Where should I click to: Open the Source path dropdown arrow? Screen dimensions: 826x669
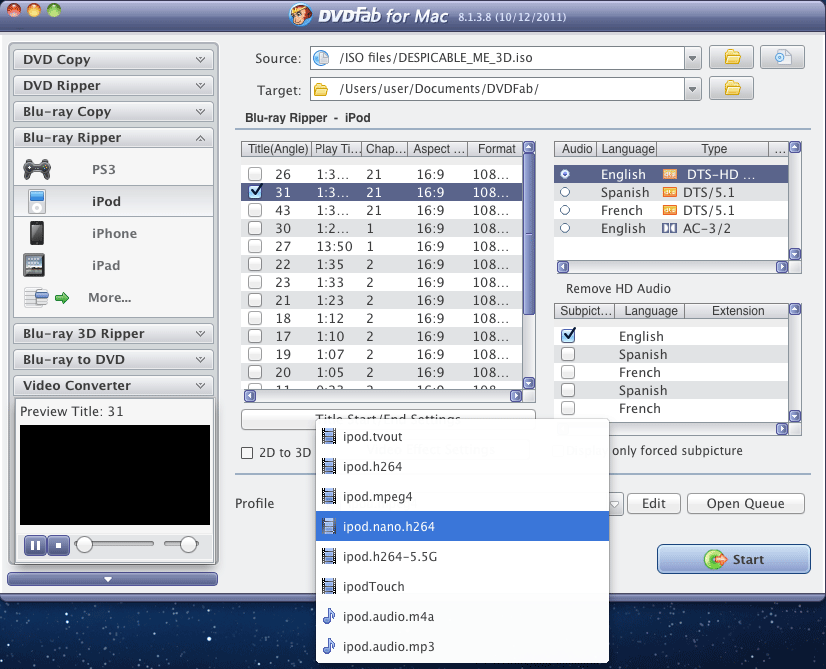(693, 58)
